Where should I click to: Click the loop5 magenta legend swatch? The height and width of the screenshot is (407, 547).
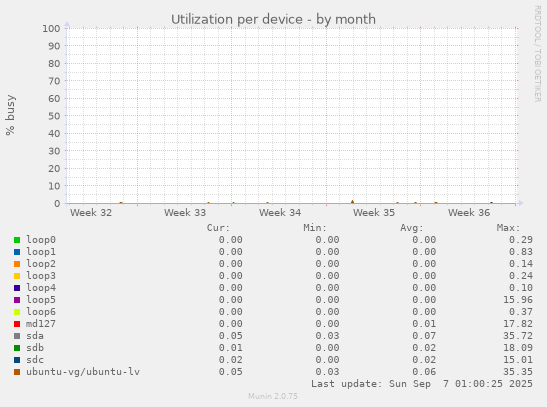pyautogui.click(x=17, y=300)
